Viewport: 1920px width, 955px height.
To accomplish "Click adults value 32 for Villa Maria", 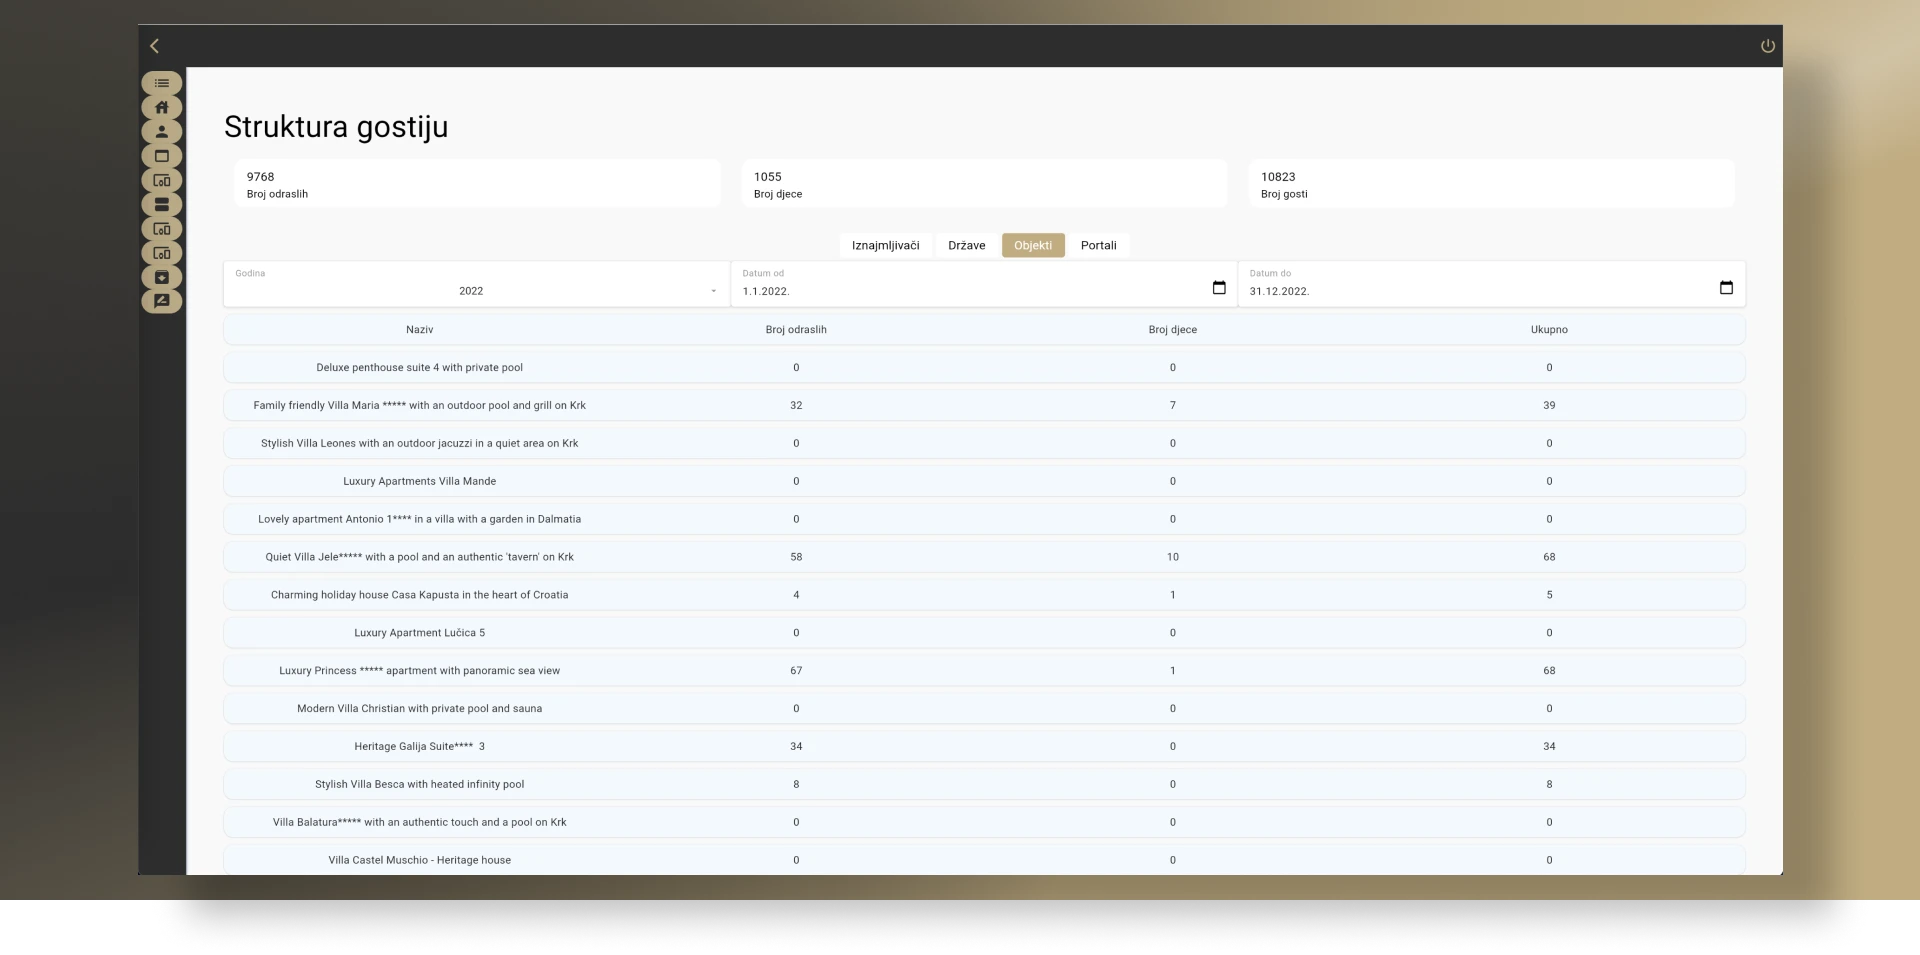I will [796, 406].
